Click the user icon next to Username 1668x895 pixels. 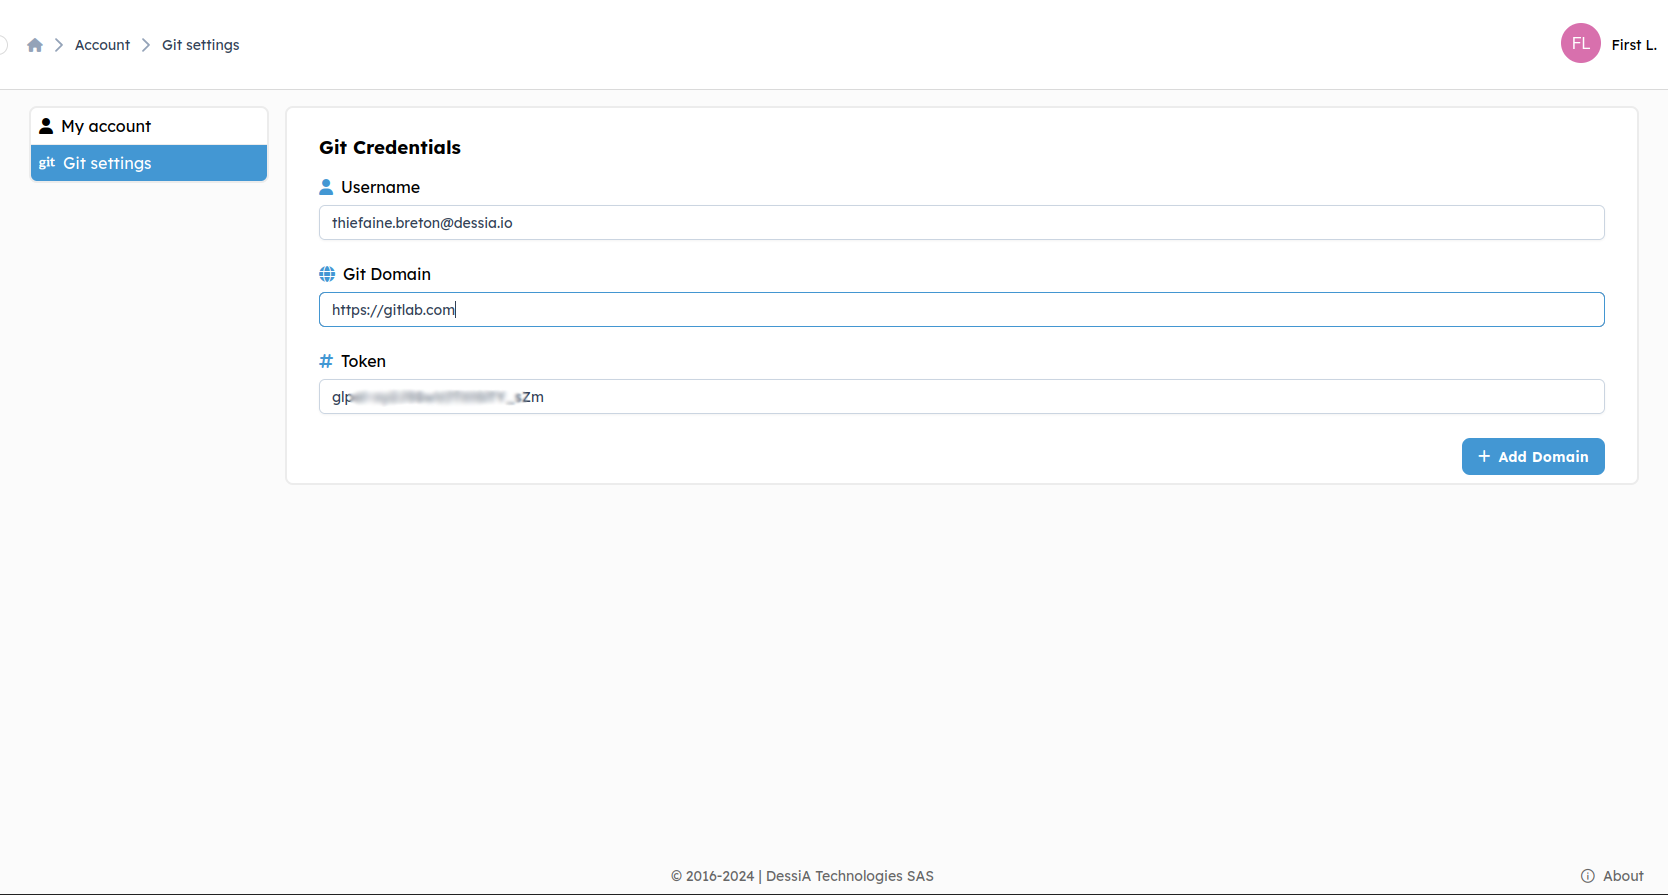(326, 187)
